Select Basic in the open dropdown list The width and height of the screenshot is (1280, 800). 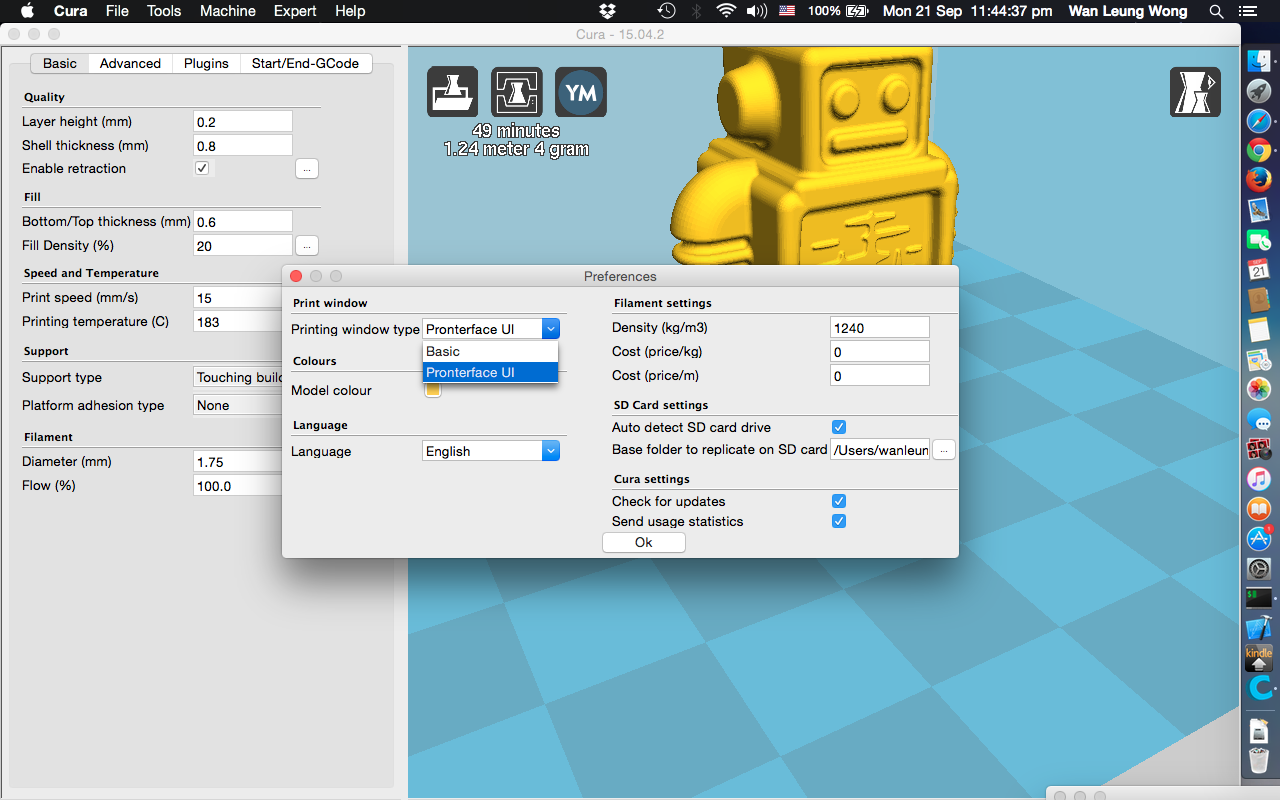pos(490,351)
